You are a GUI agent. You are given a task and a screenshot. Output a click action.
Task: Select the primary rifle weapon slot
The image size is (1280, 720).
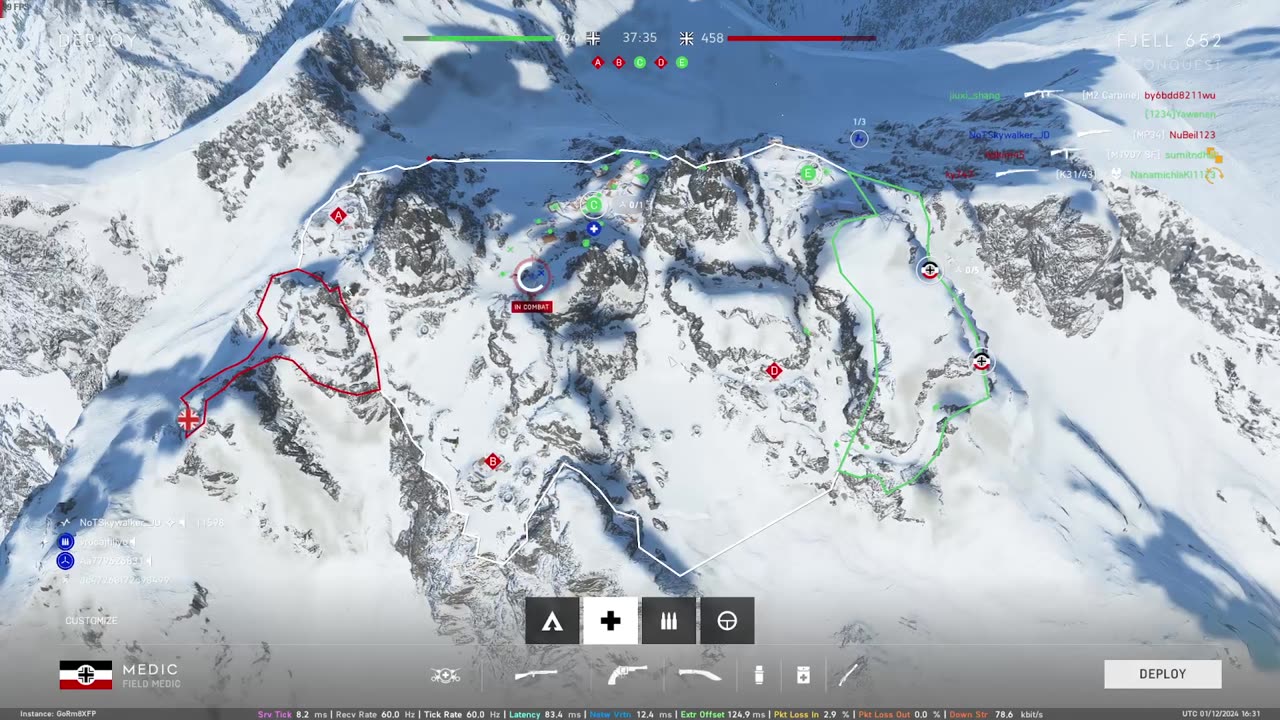coord(536,676)
